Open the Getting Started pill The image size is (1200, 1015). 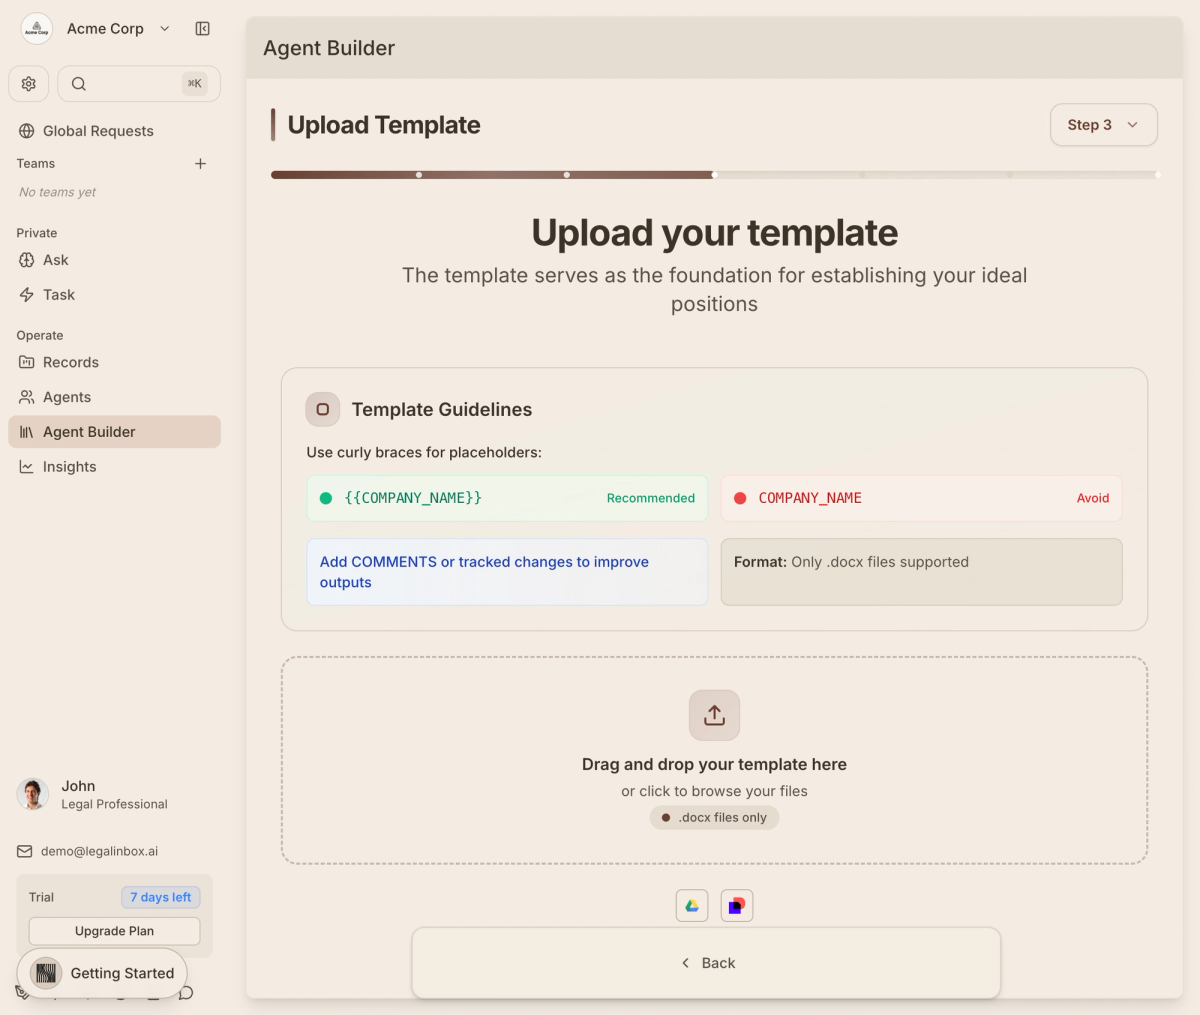(102, 973)
